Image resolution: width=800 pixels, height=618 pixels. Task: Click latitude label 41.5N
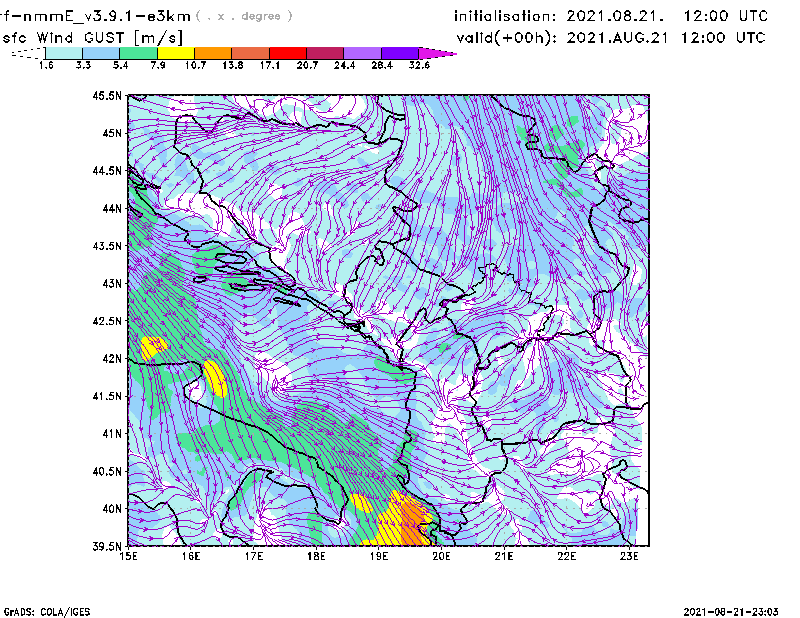[x=107, y=396]
